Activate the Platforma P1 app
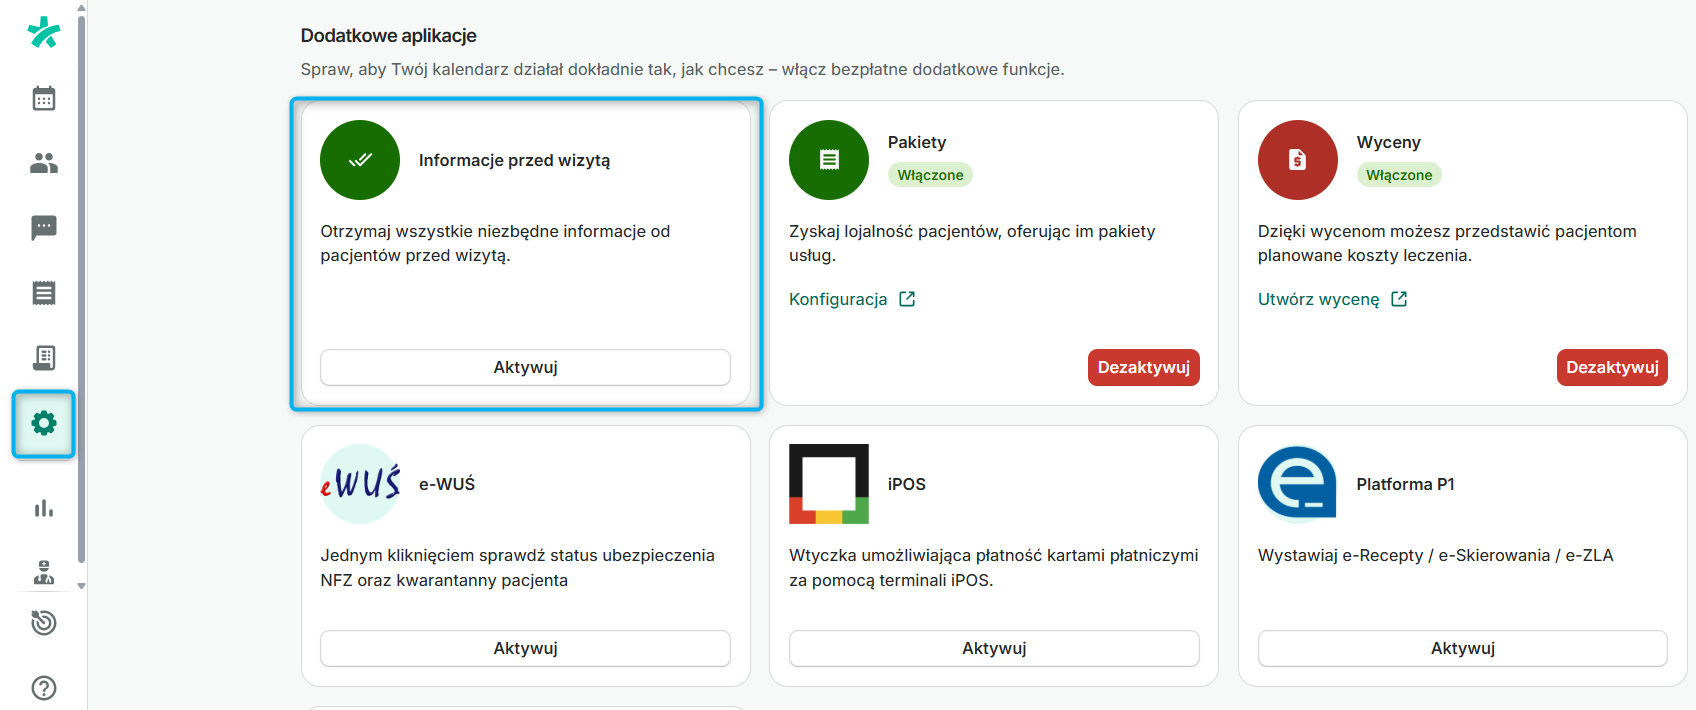1696x710 pixels. pos(1463,648)
